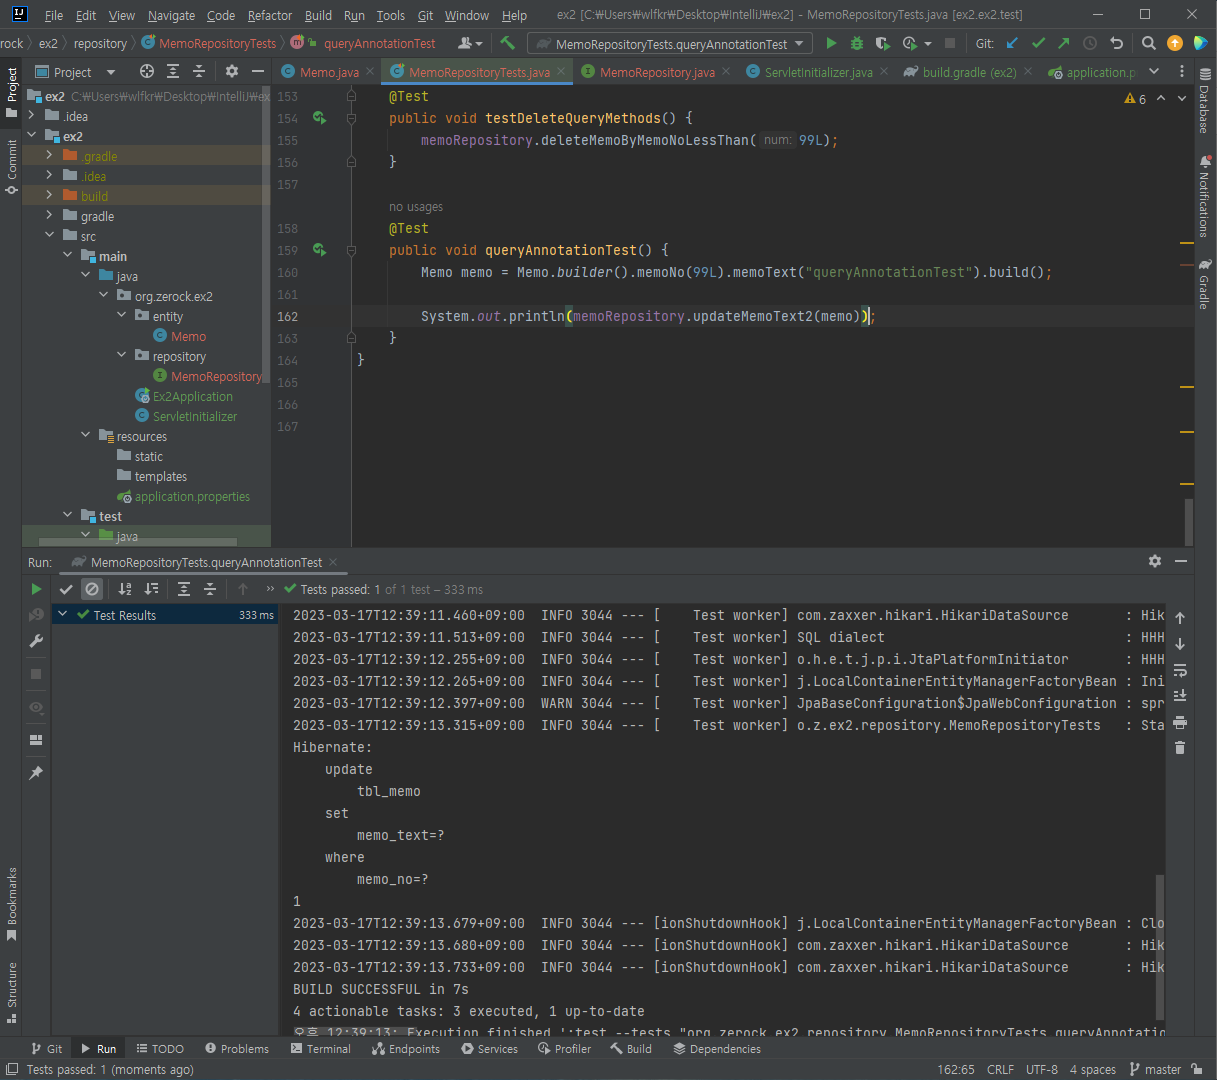
Task: Open the Endpoints tool window
Action: [x=406, y=1049]
